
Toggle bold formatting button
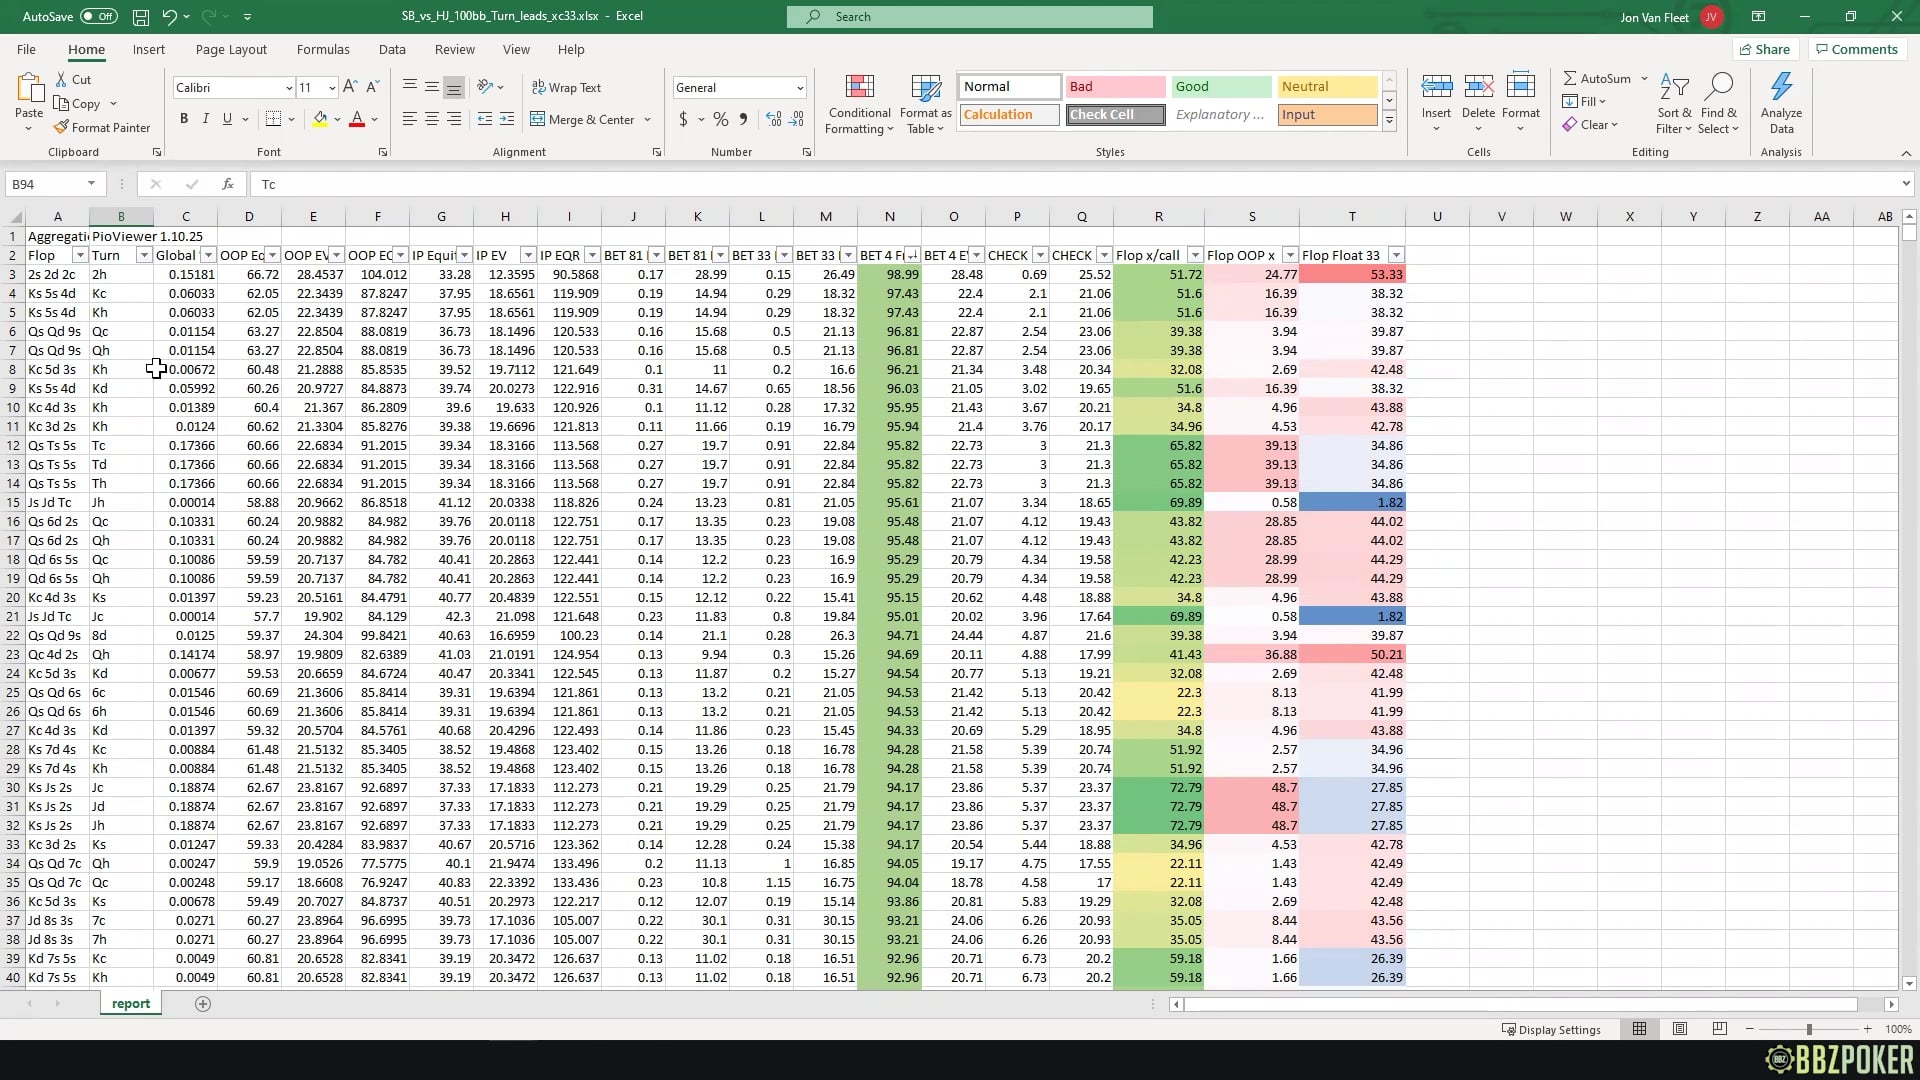tap(184, 119)
